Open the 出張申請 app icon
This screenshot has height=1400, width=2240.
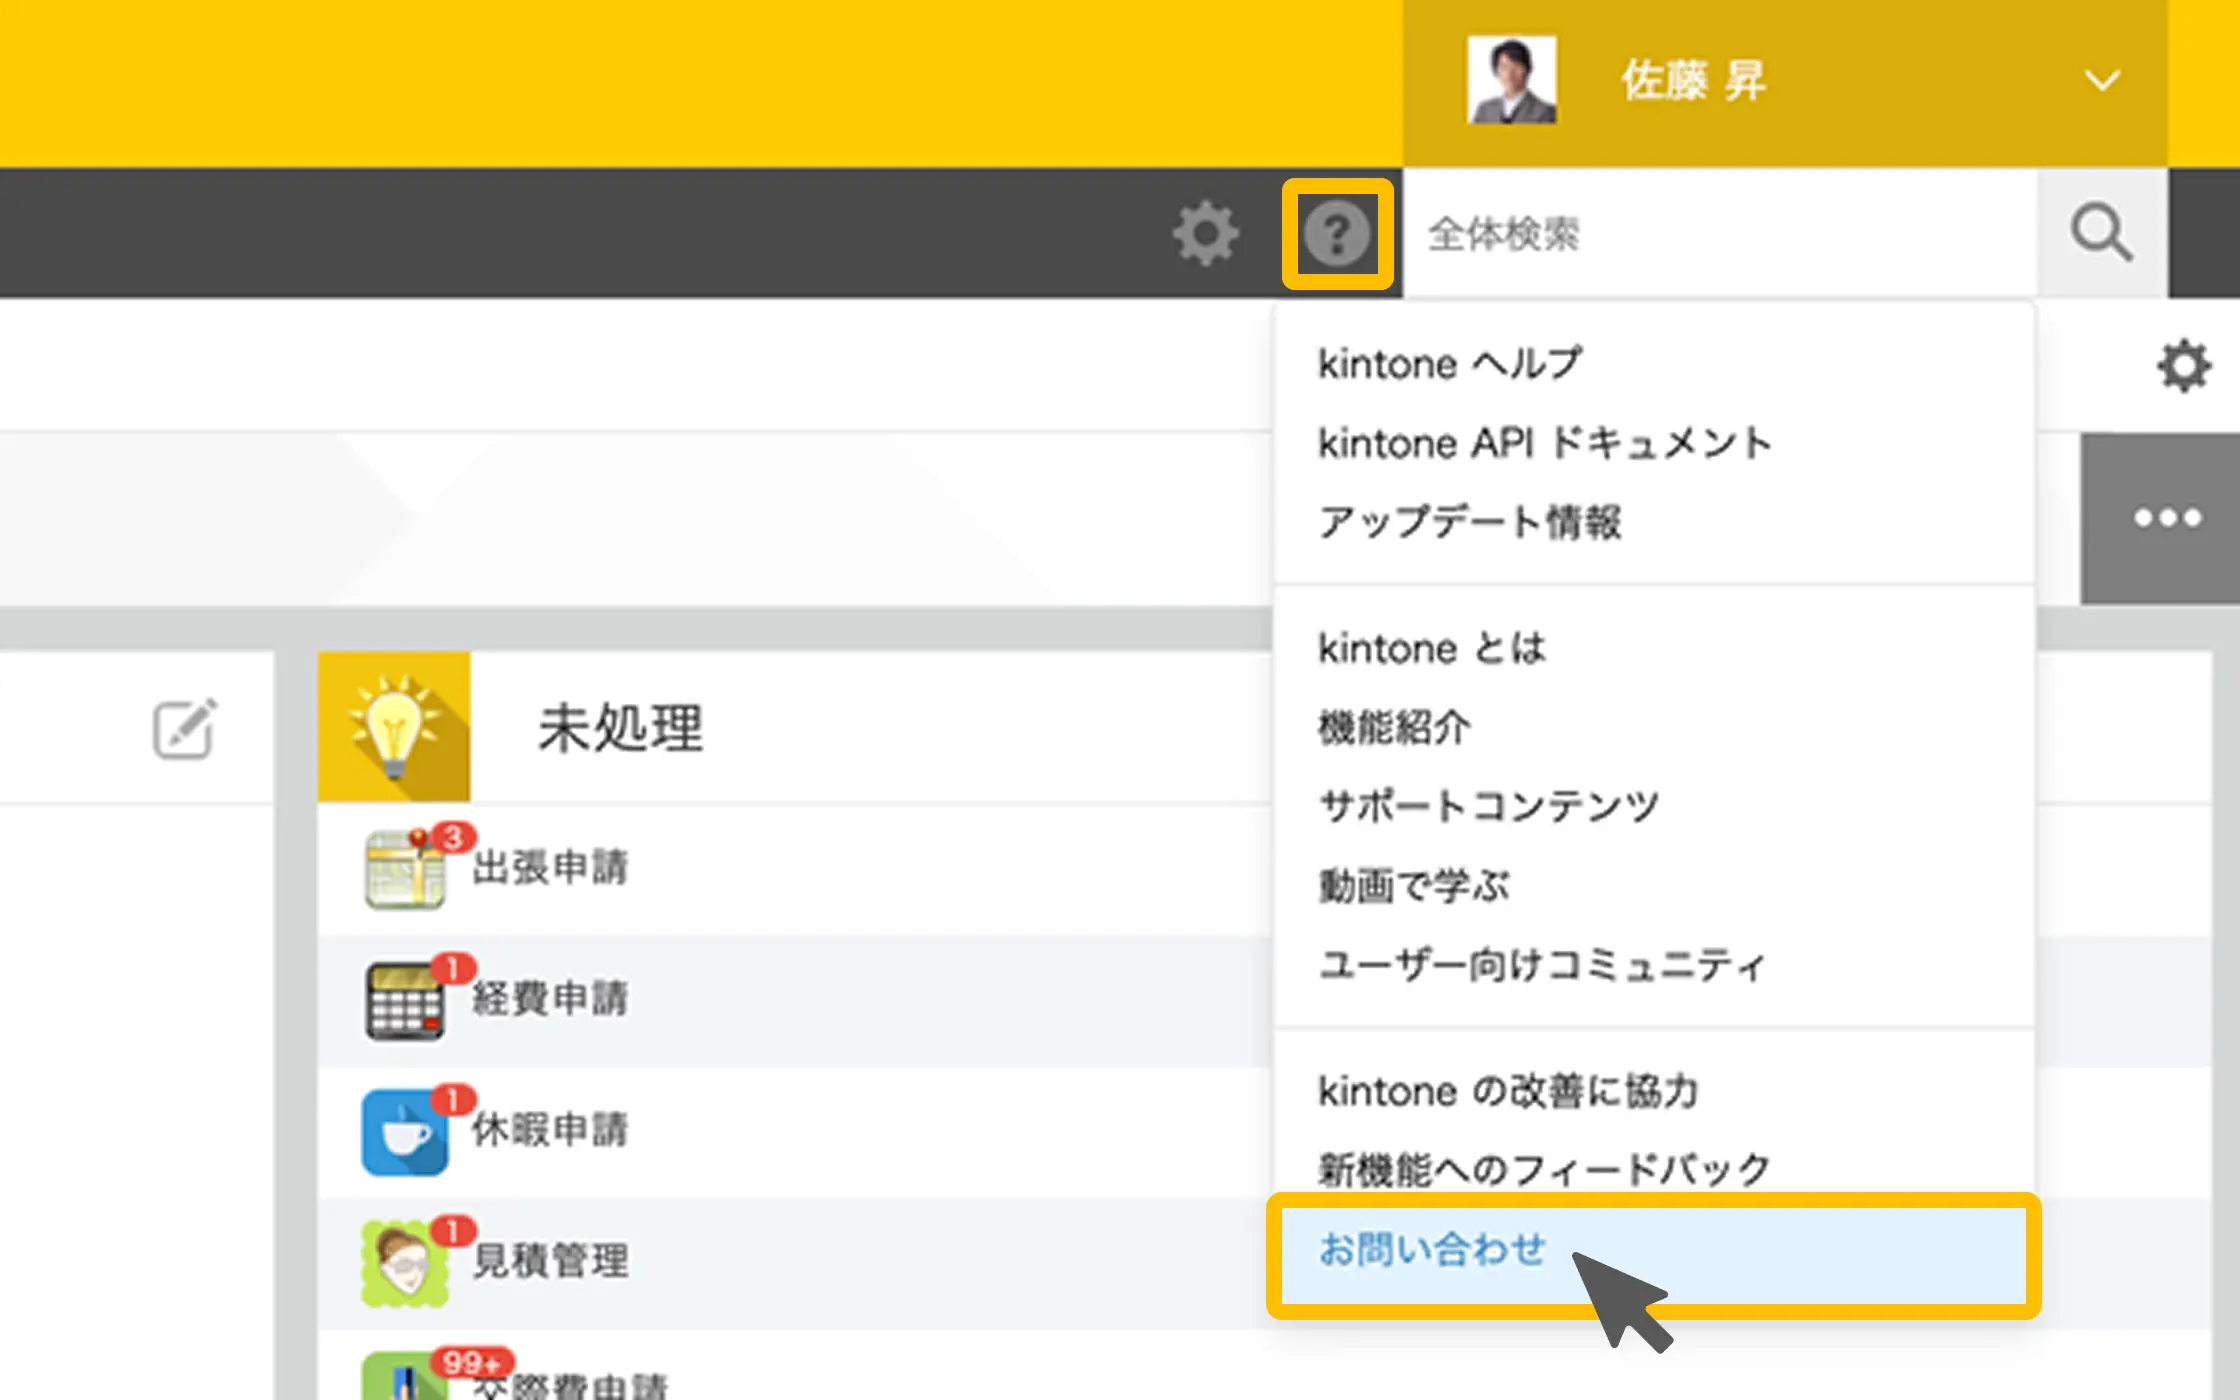point(404,869)
